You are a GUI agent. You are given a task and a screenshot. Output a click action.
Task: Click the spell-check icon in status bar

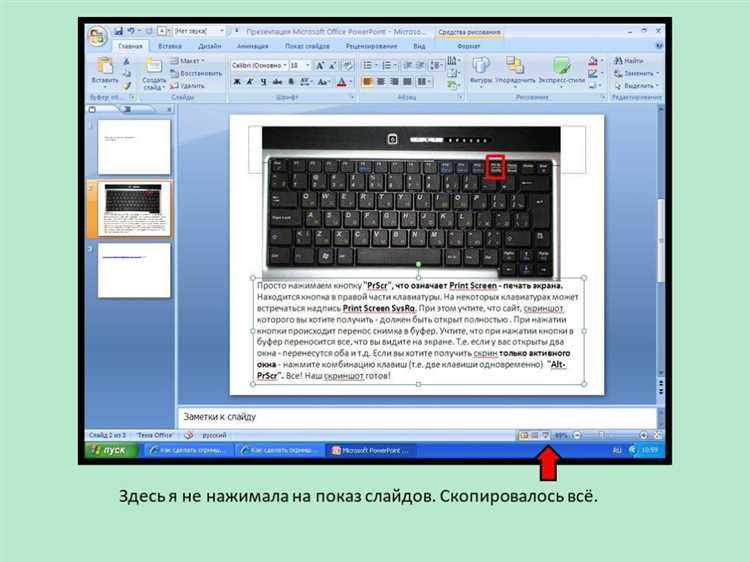point(189,435)
